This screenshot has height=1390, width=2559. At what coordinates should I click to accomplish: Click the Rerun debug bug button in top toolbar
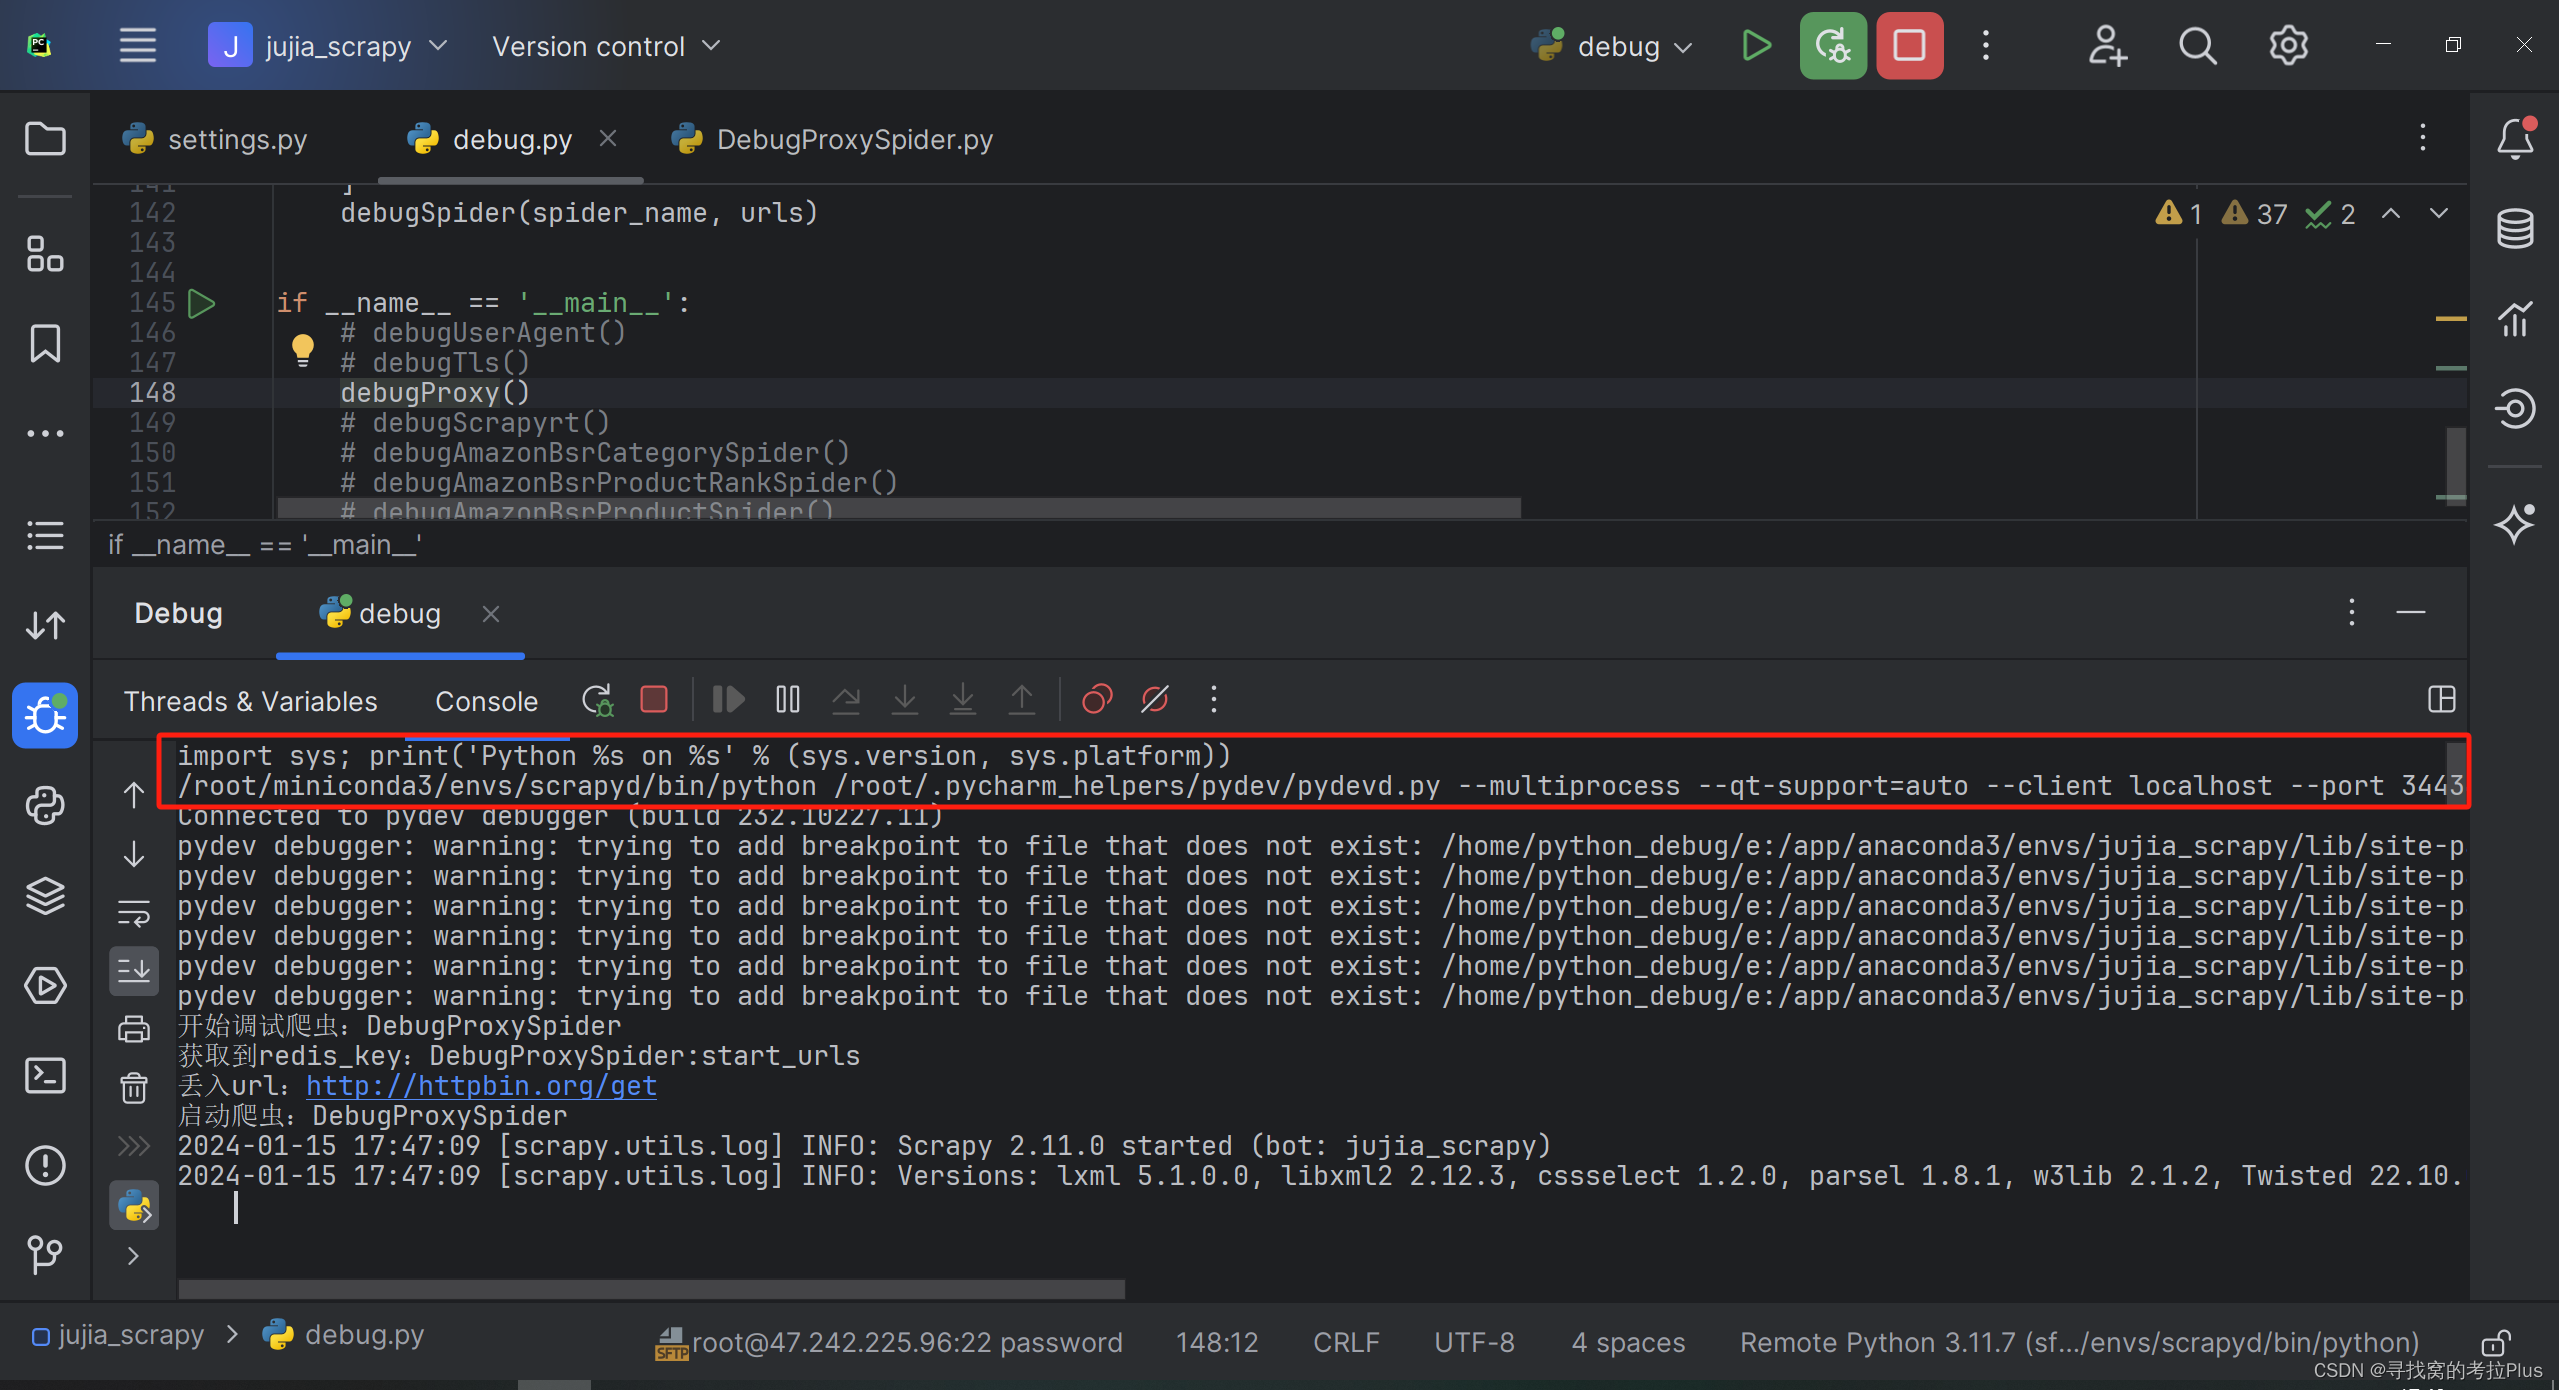tap(1833, 46)
